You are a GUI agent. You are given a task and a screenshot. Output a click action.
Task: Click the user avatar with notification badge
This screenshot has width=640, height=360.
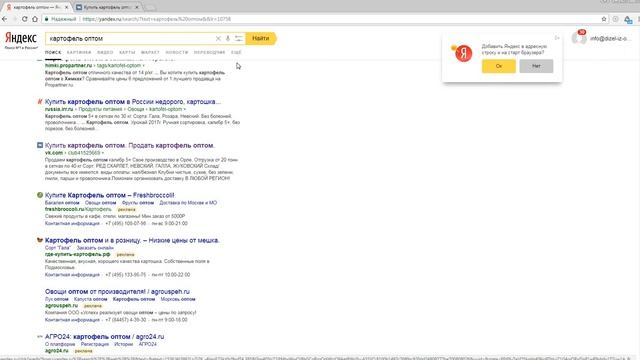579,38
